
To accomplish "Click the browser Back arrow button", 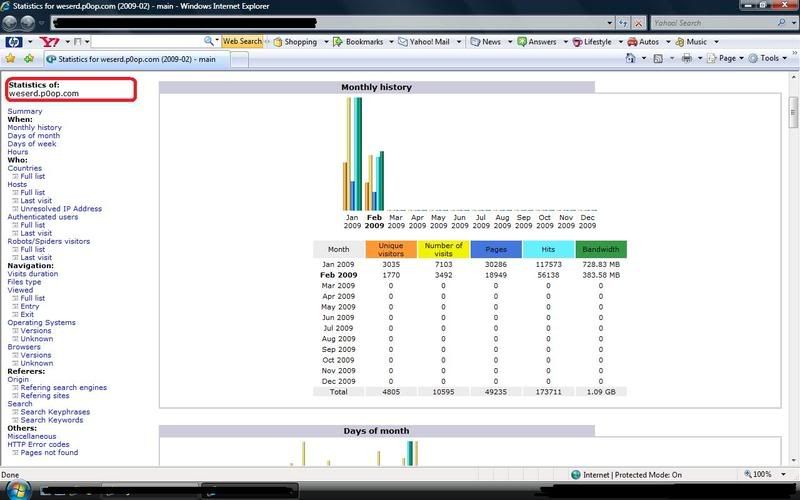I will 11,22.
